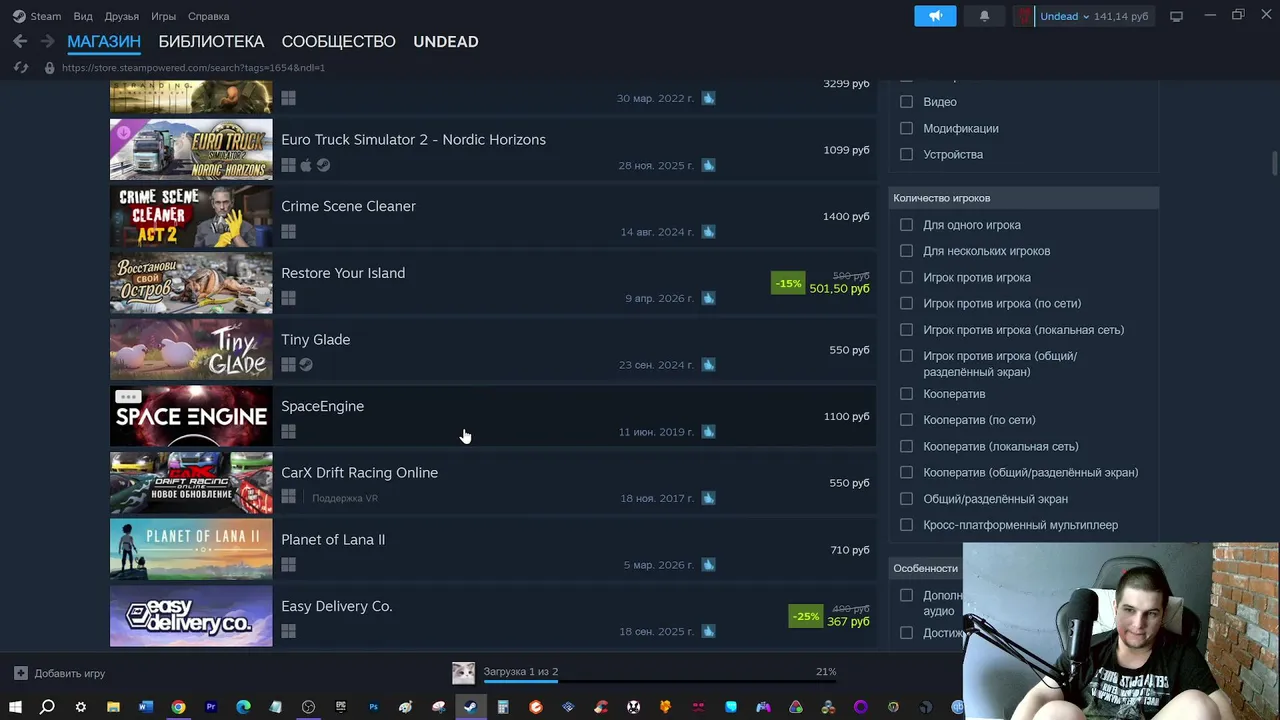Reload the store page
Viewport: 1280px width, 720px height.
[20, 68]
